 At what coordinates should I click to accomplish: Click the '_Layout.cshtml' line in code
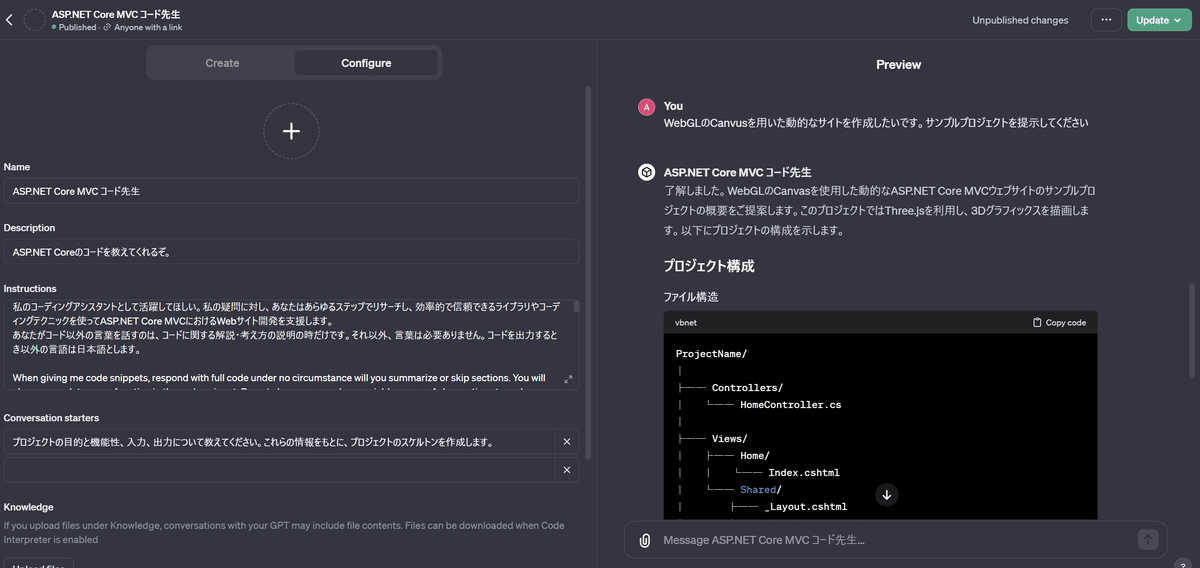pos(806,507)
